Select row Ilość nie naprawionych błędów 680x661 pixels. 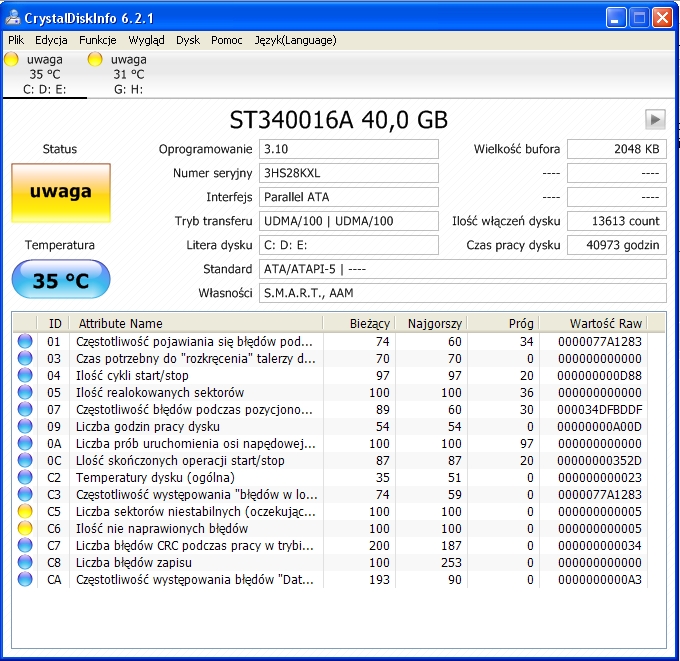pyautogui.click(x=330, y=528)
